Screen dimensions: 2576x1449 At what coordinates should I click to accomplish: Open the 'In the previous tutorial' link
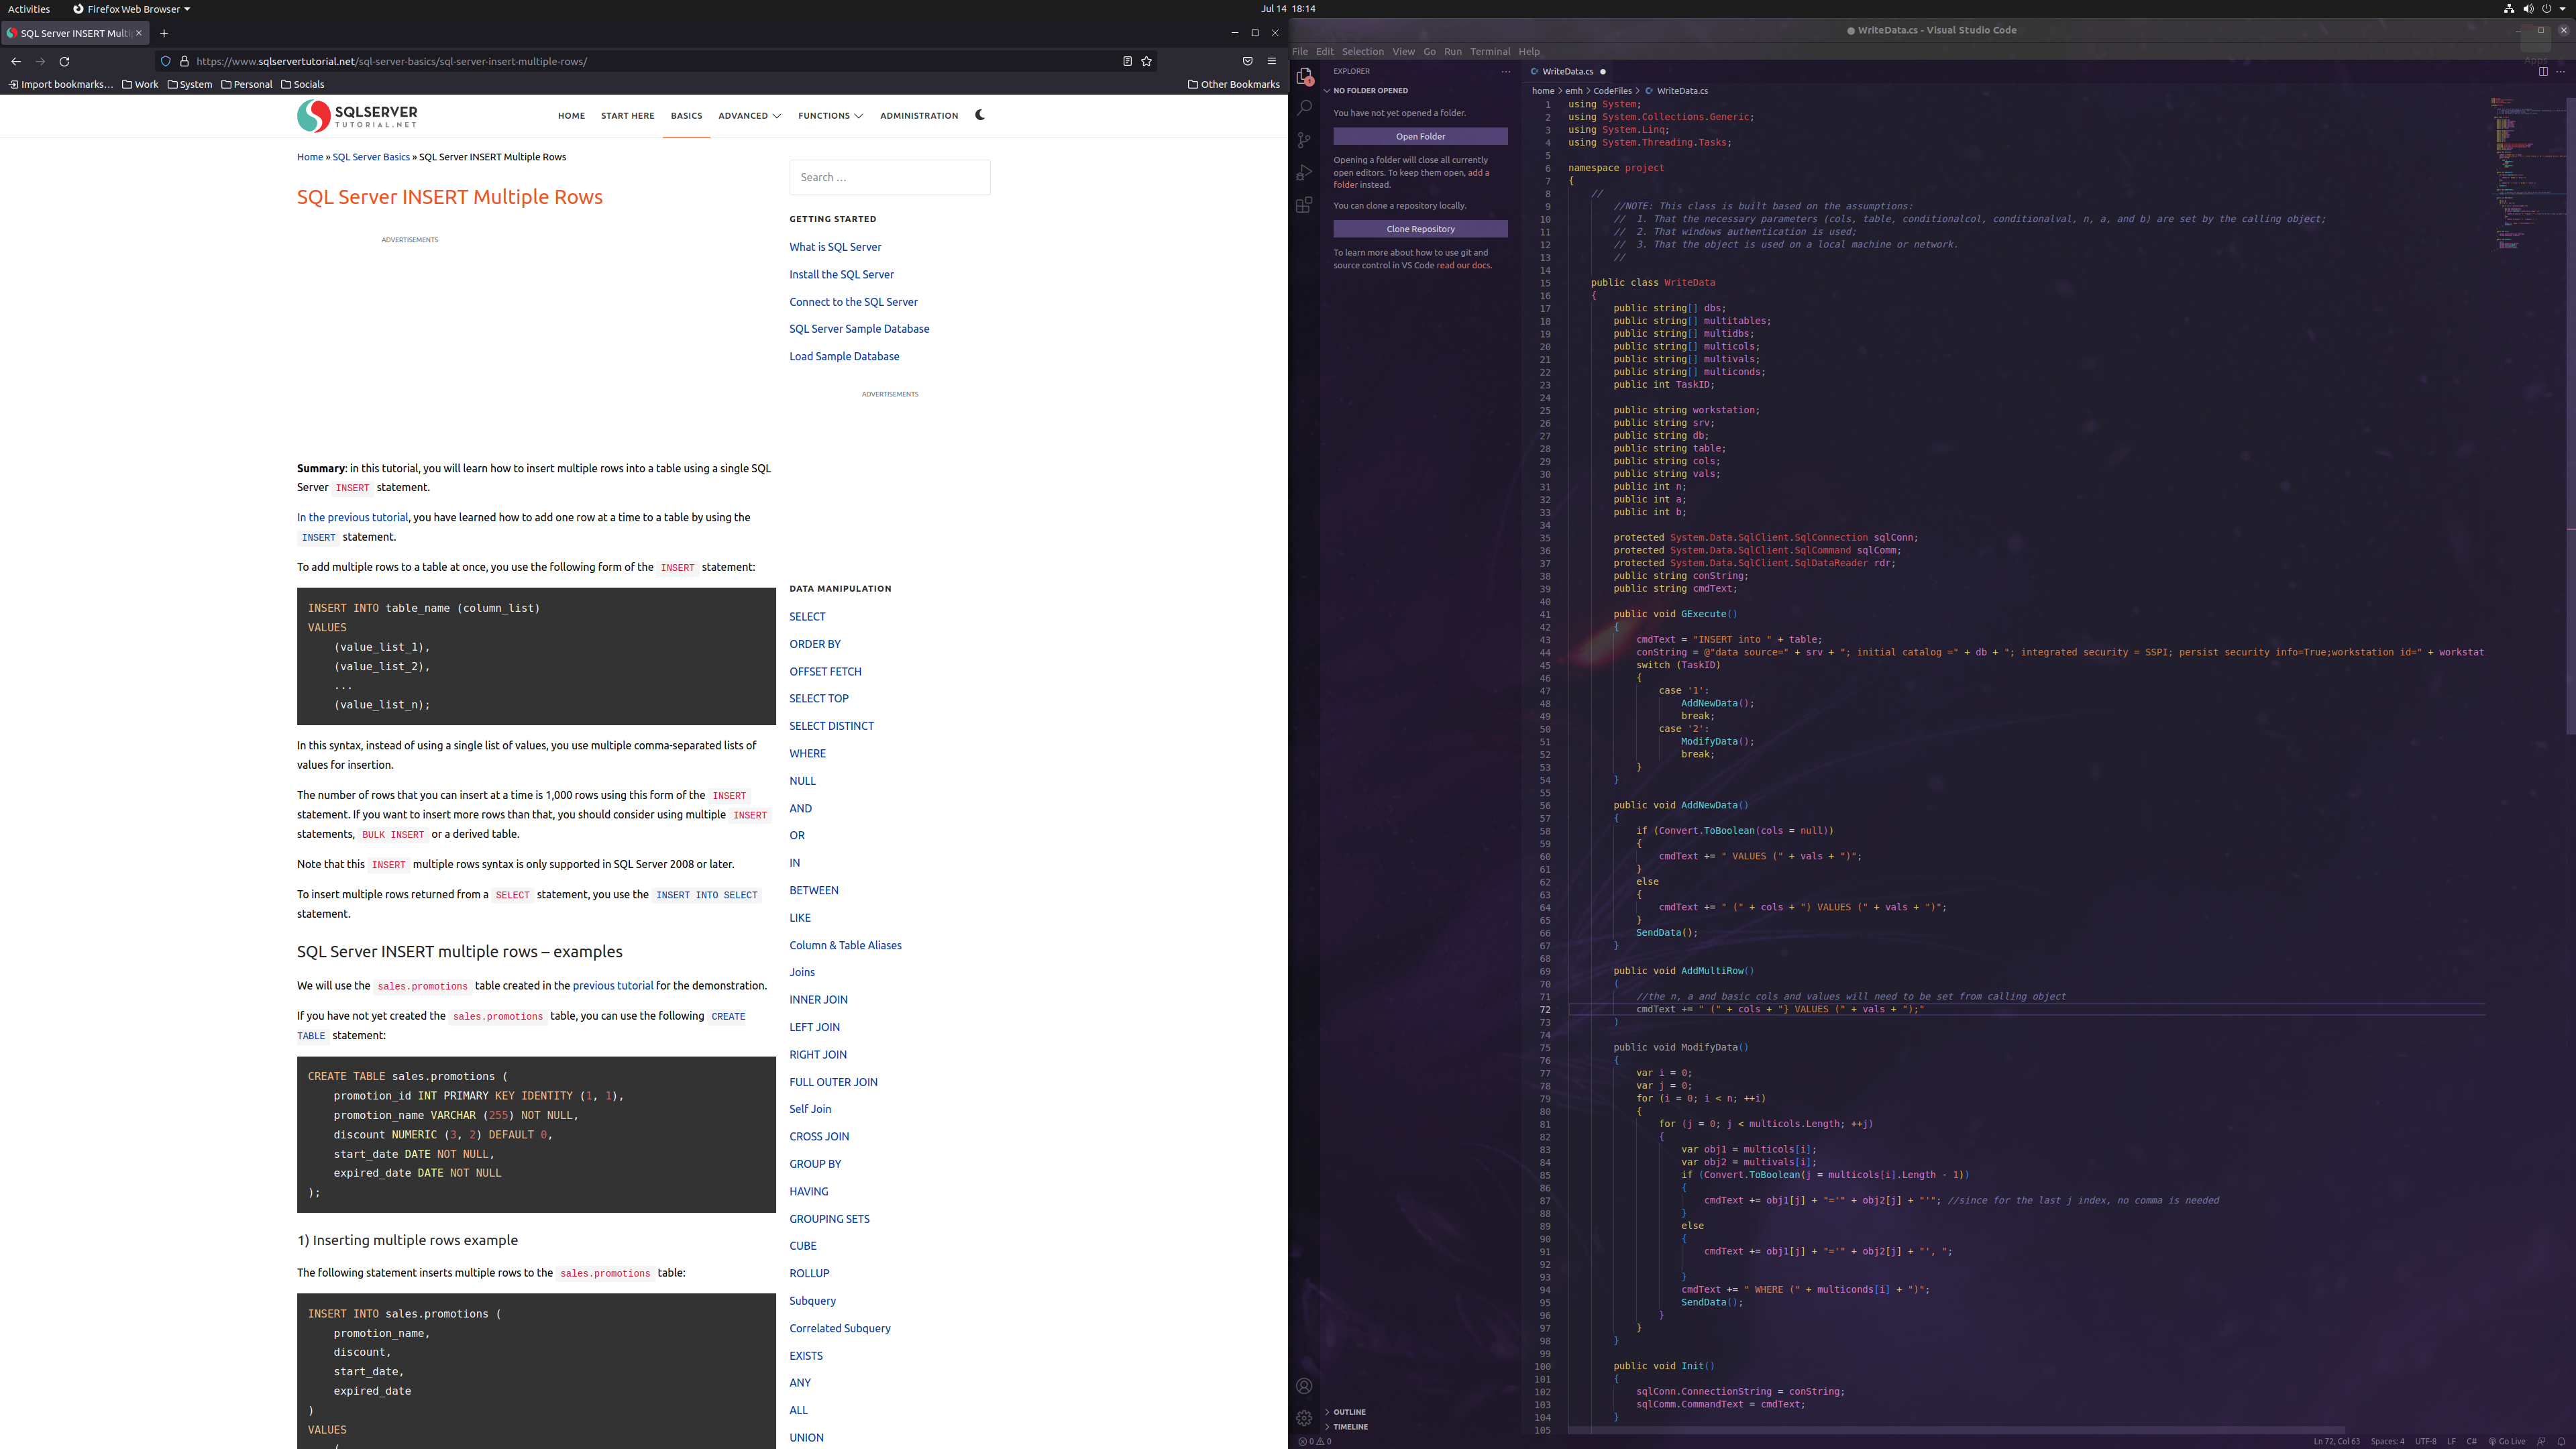tap(352, 517)
